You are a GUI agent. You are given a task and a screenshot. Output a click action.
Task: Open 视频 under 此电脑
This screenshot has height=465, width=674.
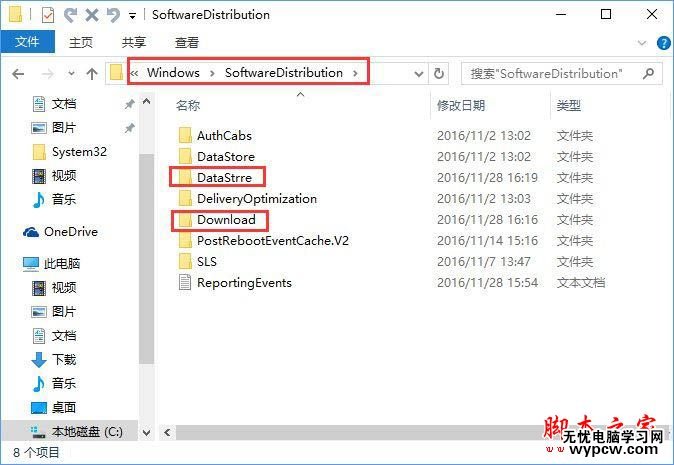coord(64,288)
